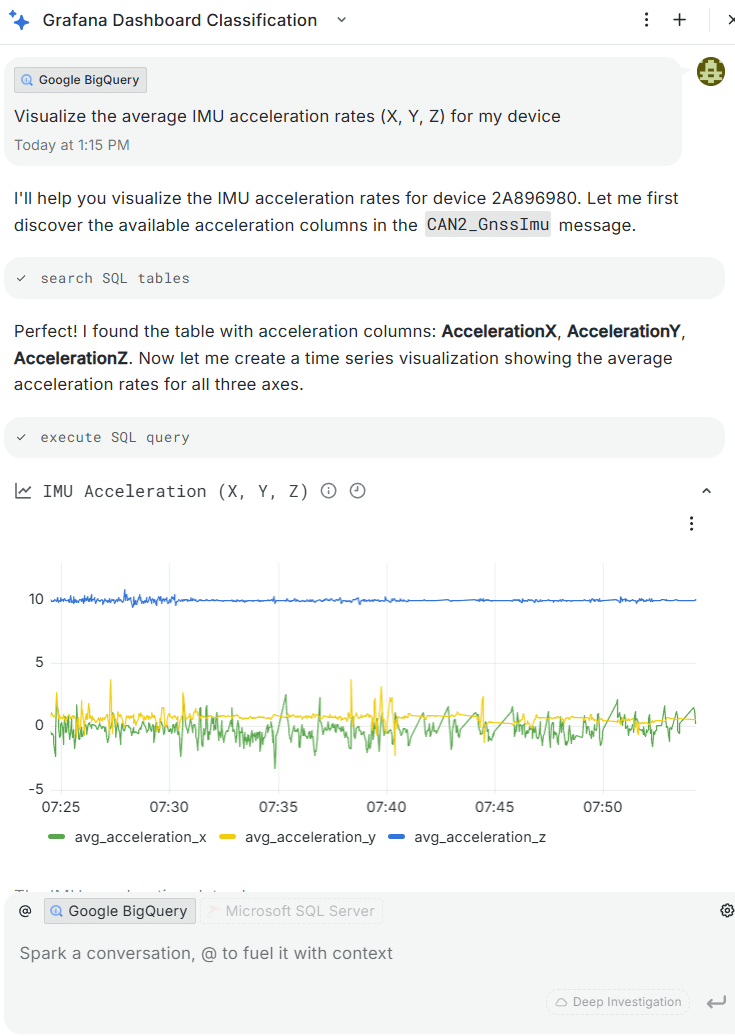735x1036 pixels.
Task: Click the sparkle assistant icon in header
Action: [19, 21]
